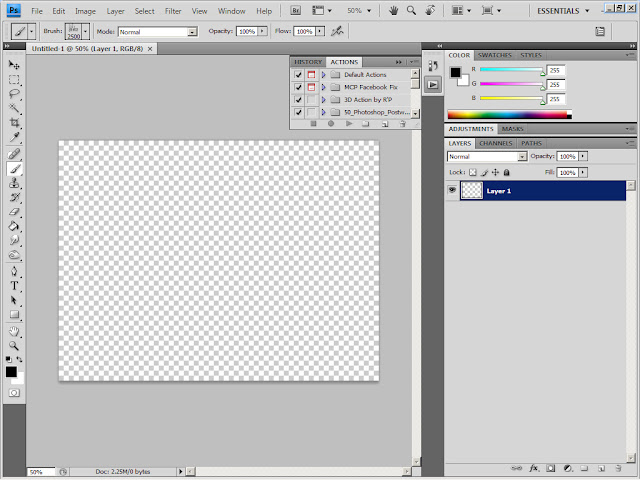Select the Crop tool
Viewport: 640px width, 480px height.
click(14, 122)
